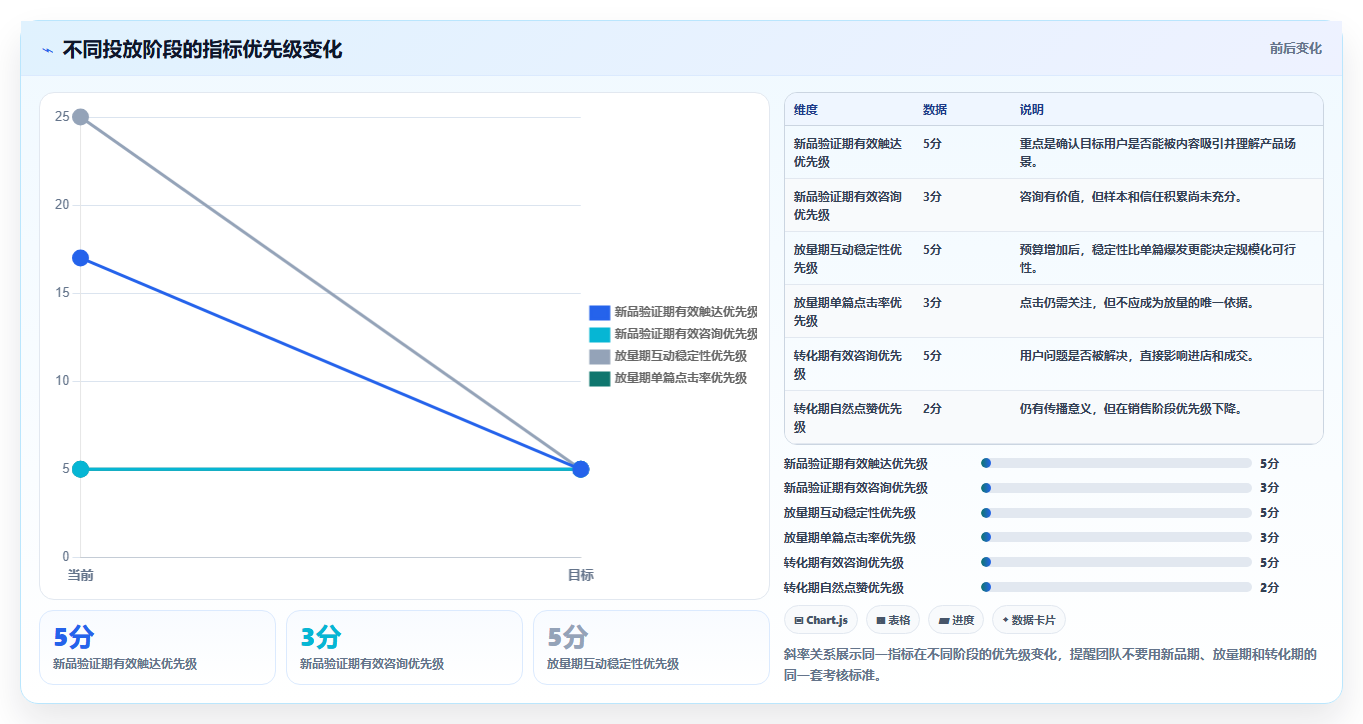This screenshot has height=724, width=1363.
Task: Click table row 转化期自然点赞优先级
Action: pos(1054,417)
